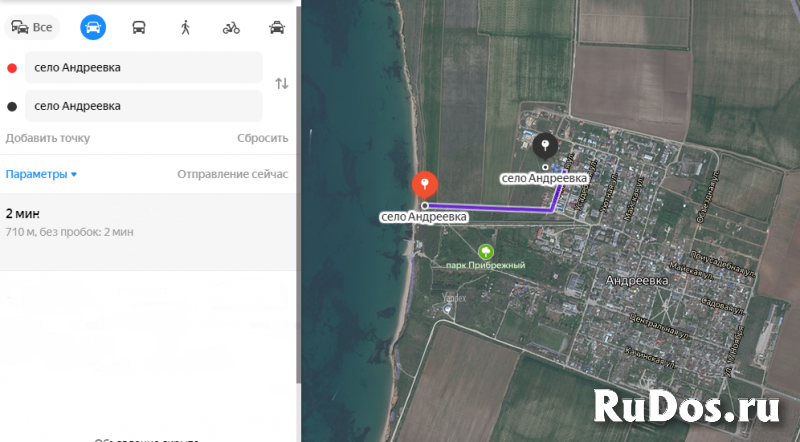Switch to public transport bus mode
800x442 pixels.
click(139, 28)
